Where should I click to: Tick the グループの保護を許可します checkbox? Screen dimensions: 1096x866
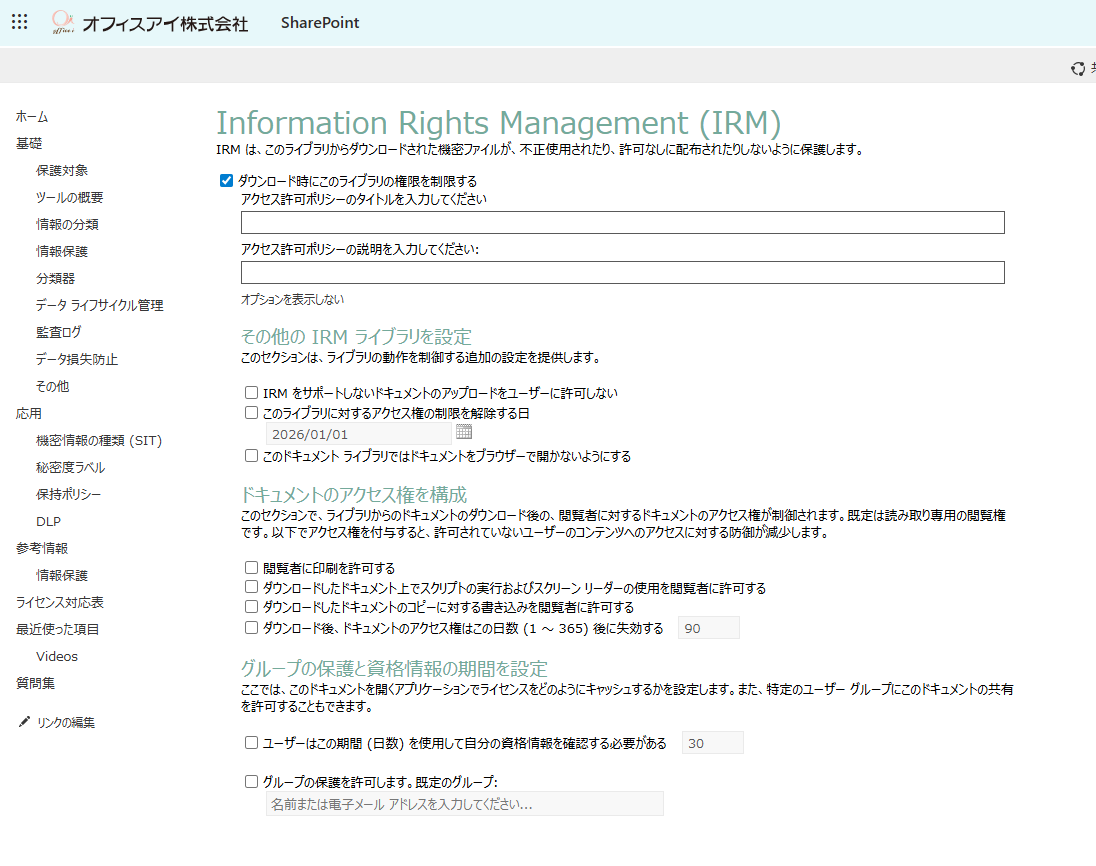point(252,782)
